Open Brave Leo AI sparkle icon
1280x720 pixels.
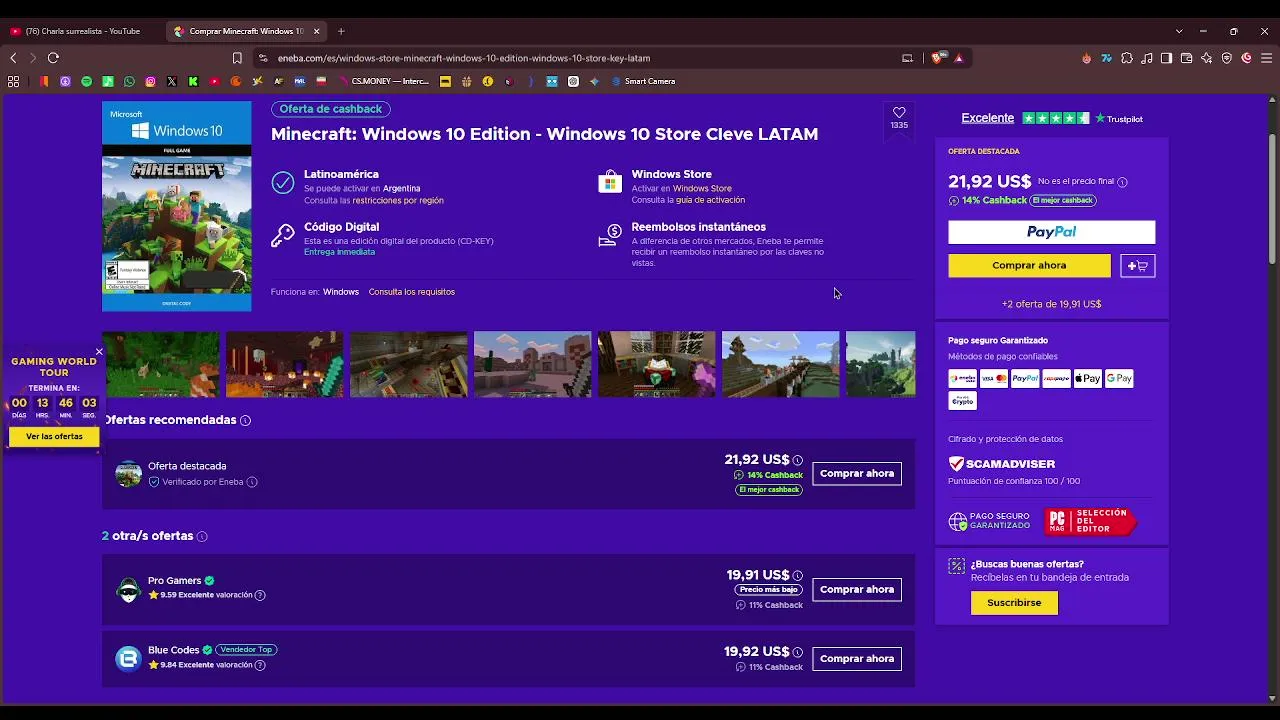click(x=1207, y=58)
